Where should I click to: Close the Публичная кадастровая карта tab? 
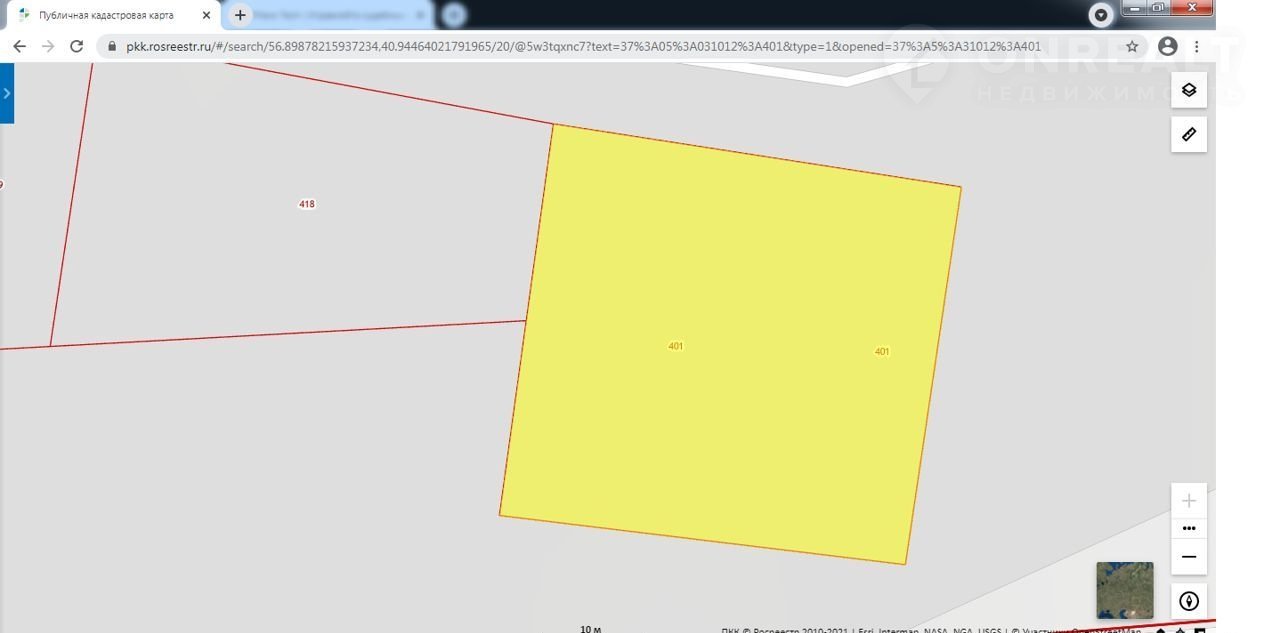[207, 15]
